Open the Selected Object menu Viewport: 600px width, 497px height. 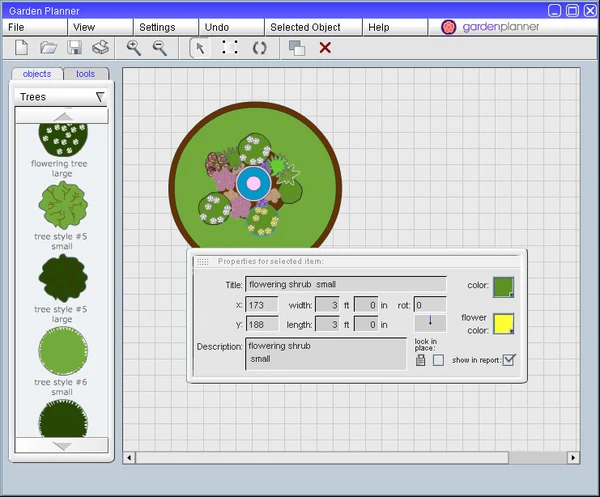[313, 27]
